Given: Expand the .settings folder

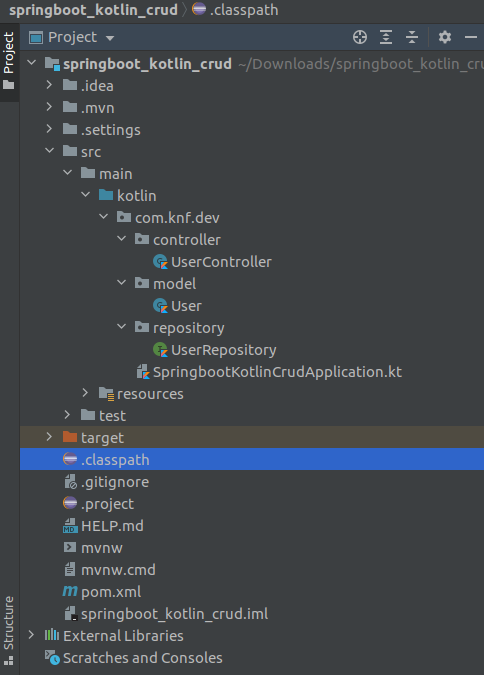Looking at the screenshot, I should coord(49,129).
